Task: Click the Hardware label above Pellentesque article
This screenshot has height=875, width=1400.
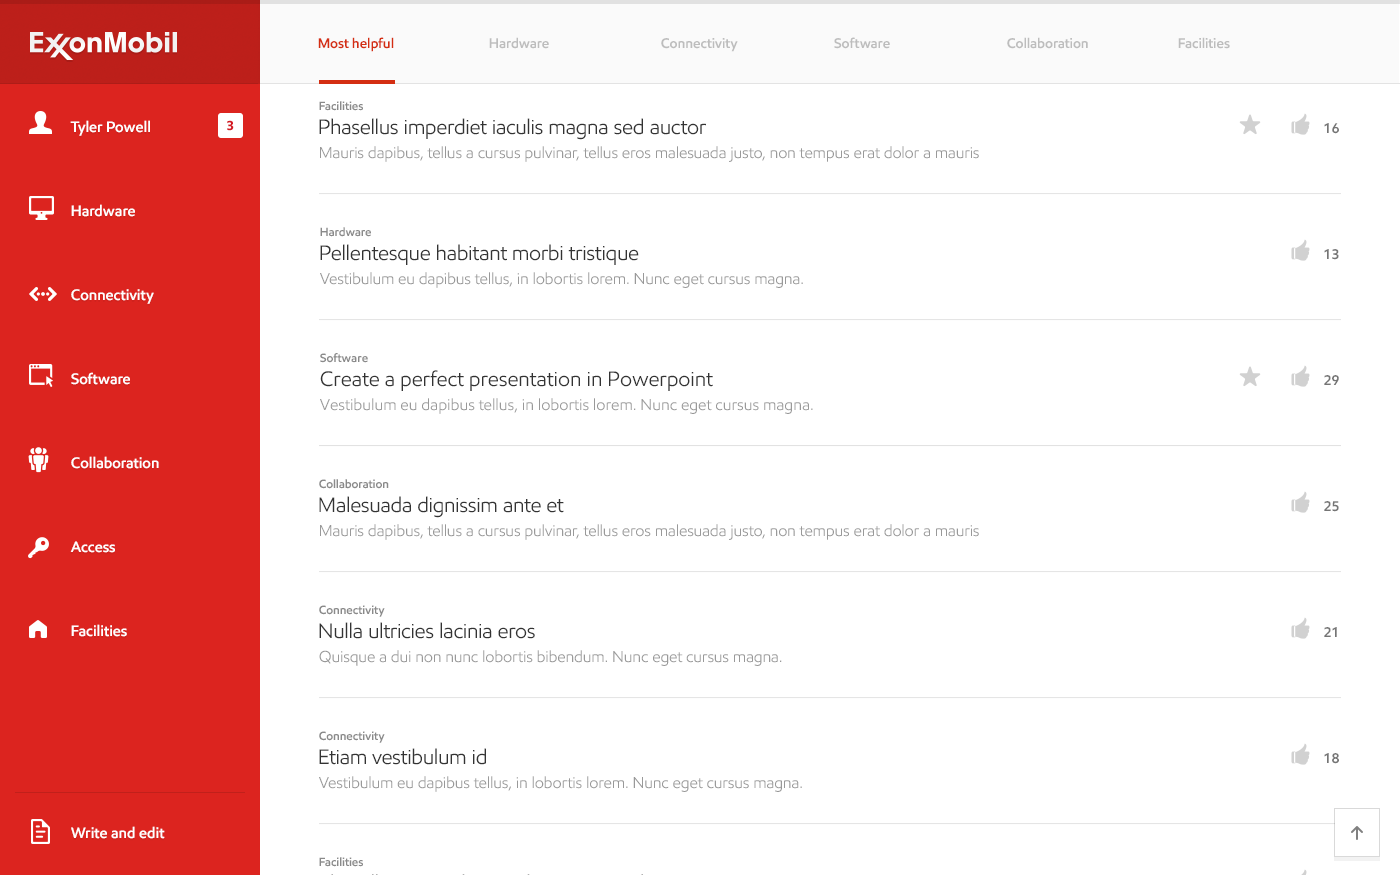Action: point(345,232)
